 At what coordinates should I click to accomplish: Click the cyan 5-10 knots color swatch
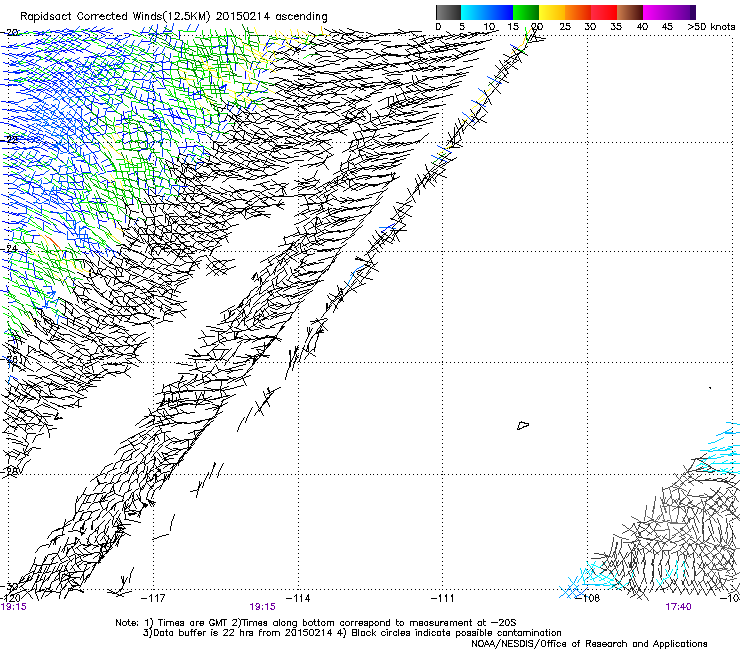point(474,12)
